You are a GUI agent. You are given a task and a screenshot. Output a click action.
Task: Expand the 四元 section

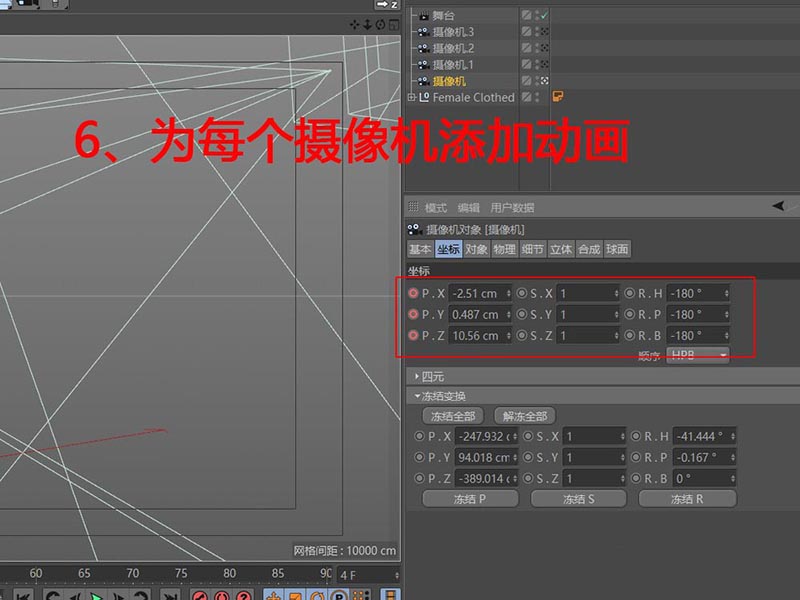420,377
